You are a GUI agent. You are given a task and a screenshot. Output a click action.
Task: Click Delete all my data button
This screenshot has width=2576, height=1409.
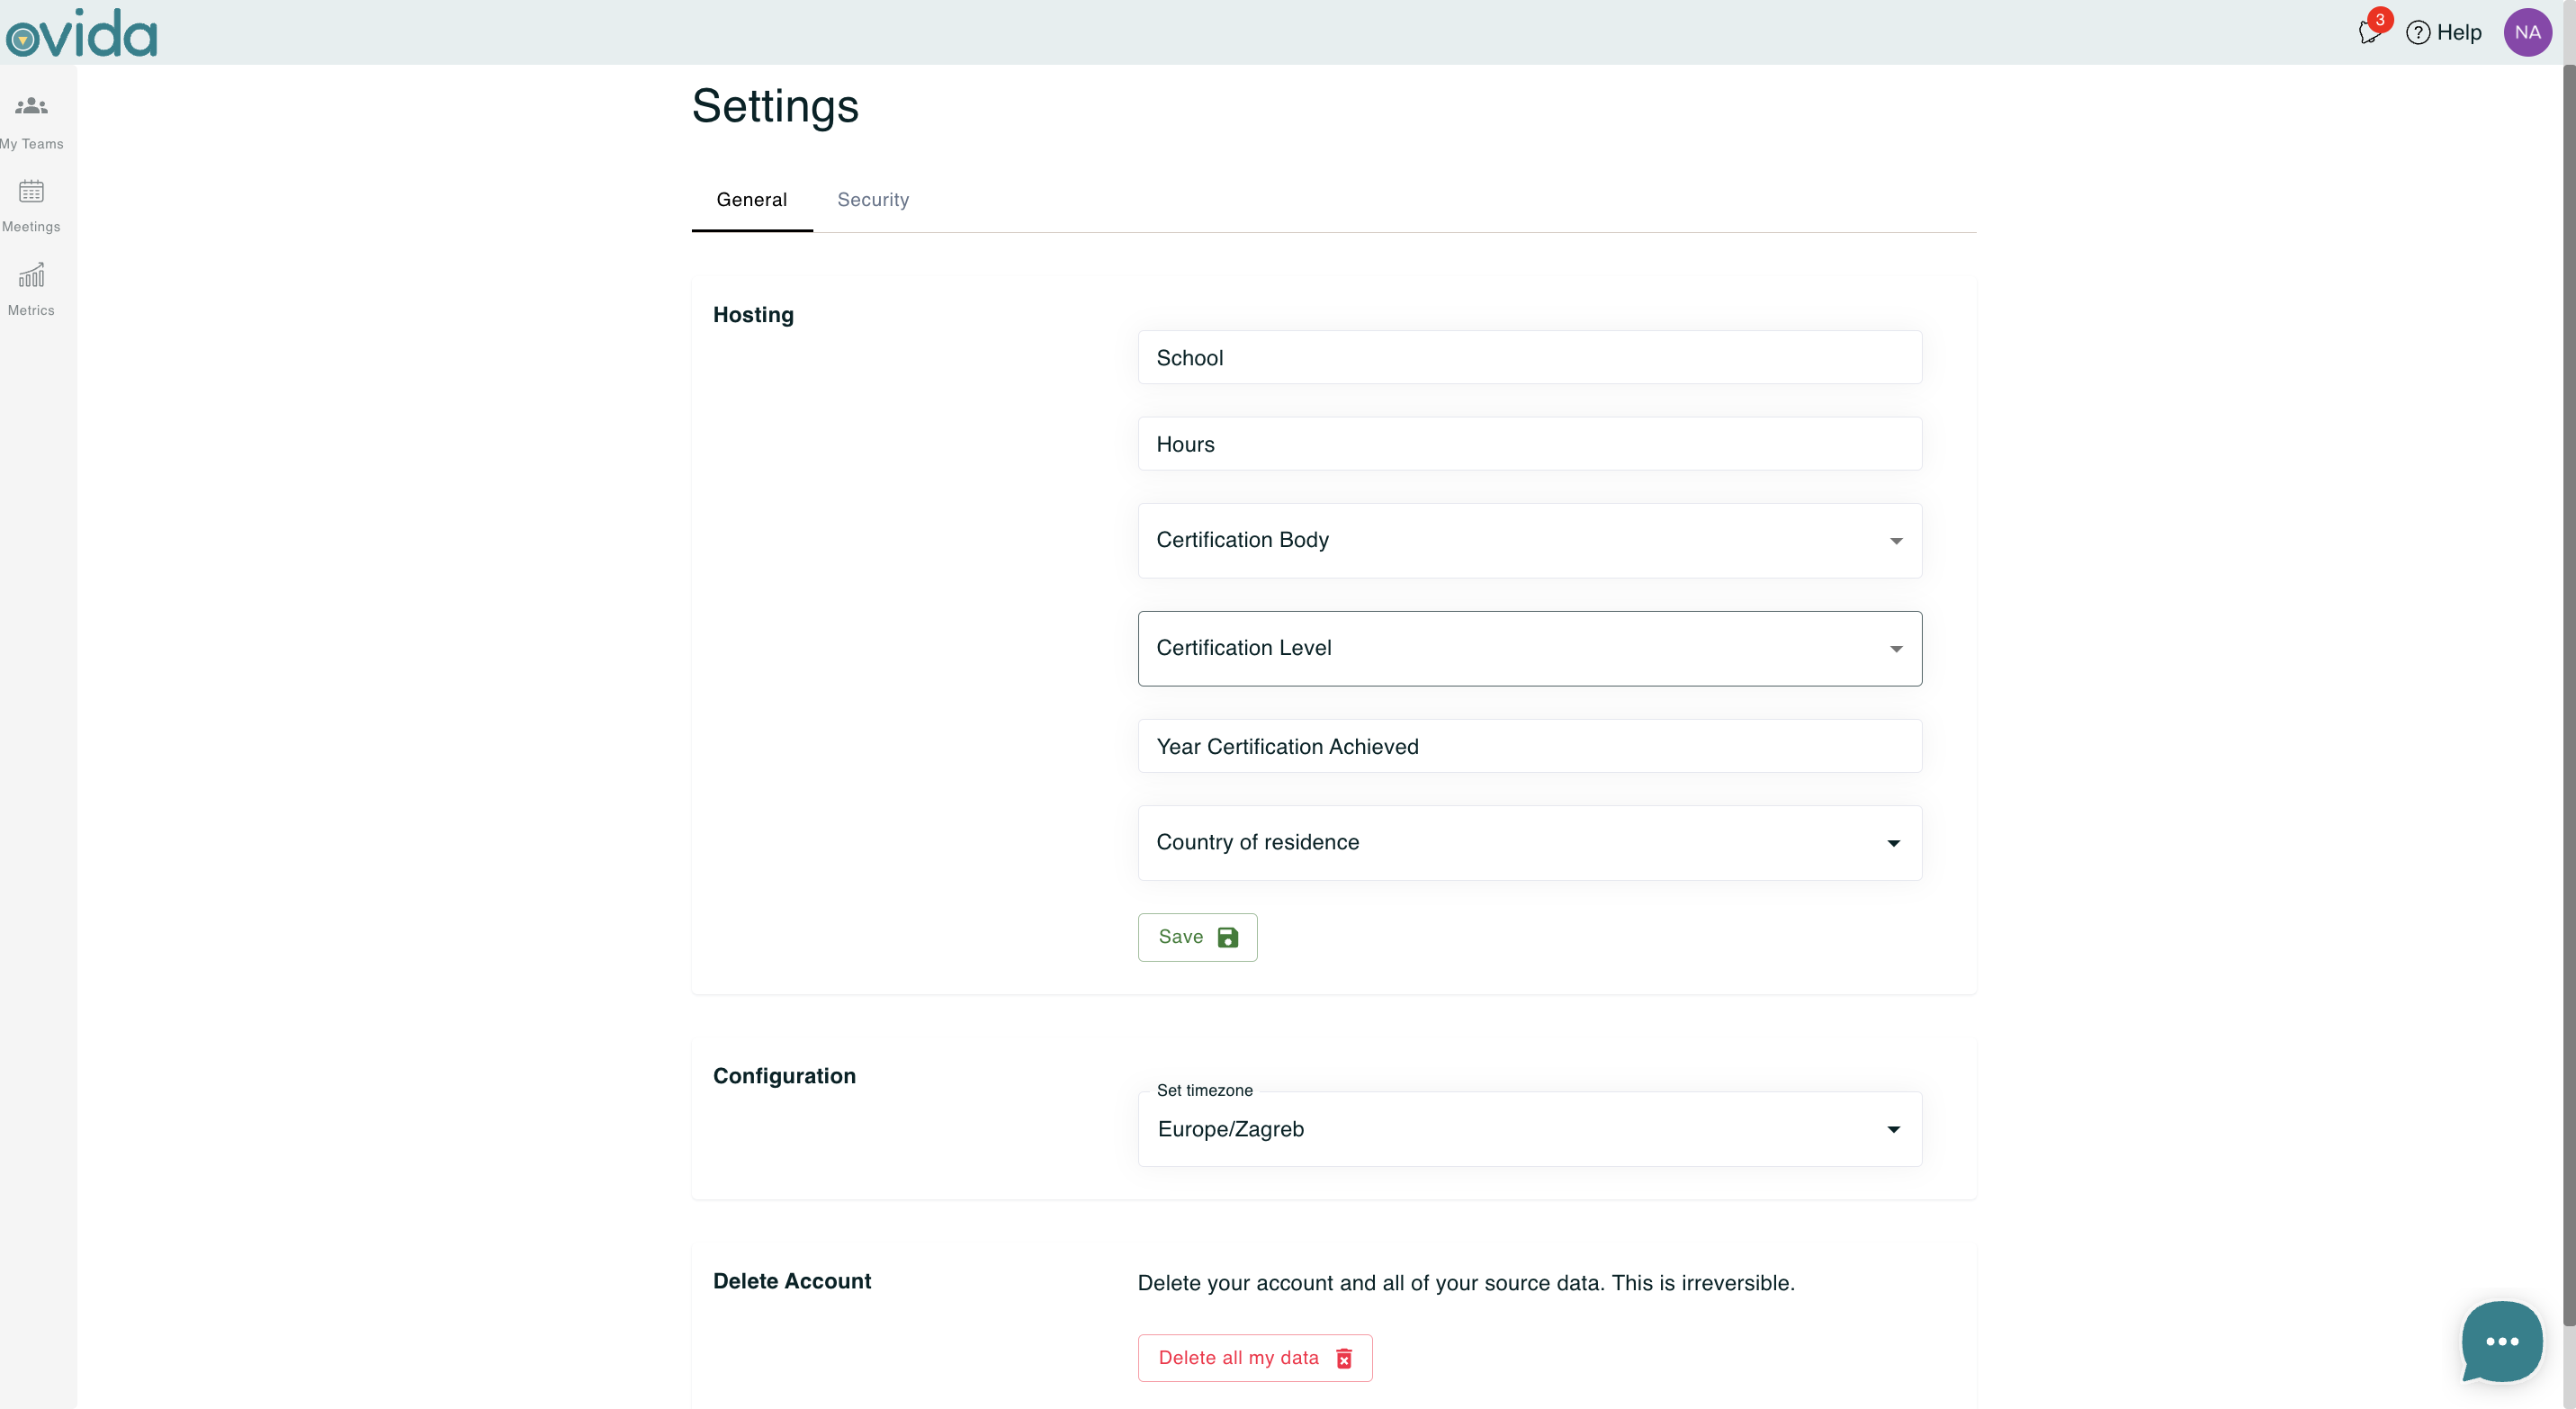(x=1254, y=1358)
